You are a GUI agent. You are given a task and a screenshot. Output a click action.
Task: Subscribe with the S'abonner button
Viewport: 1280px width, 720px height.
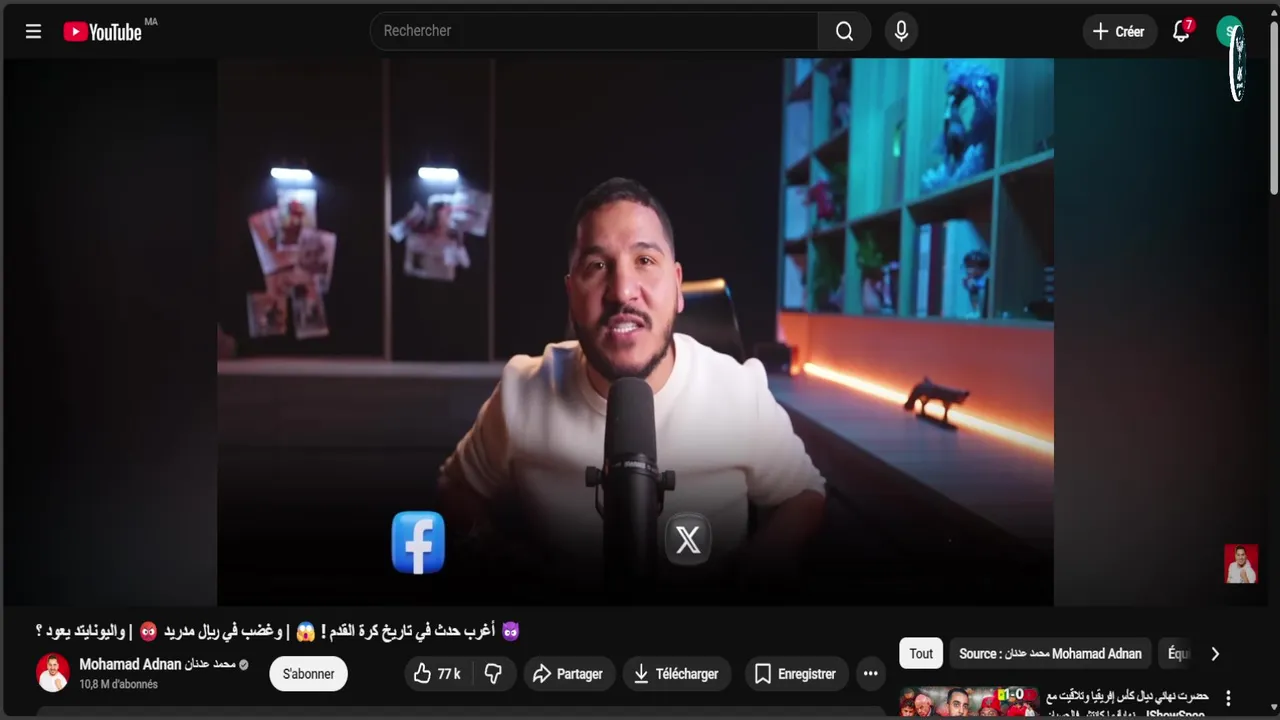coord(308,674)
